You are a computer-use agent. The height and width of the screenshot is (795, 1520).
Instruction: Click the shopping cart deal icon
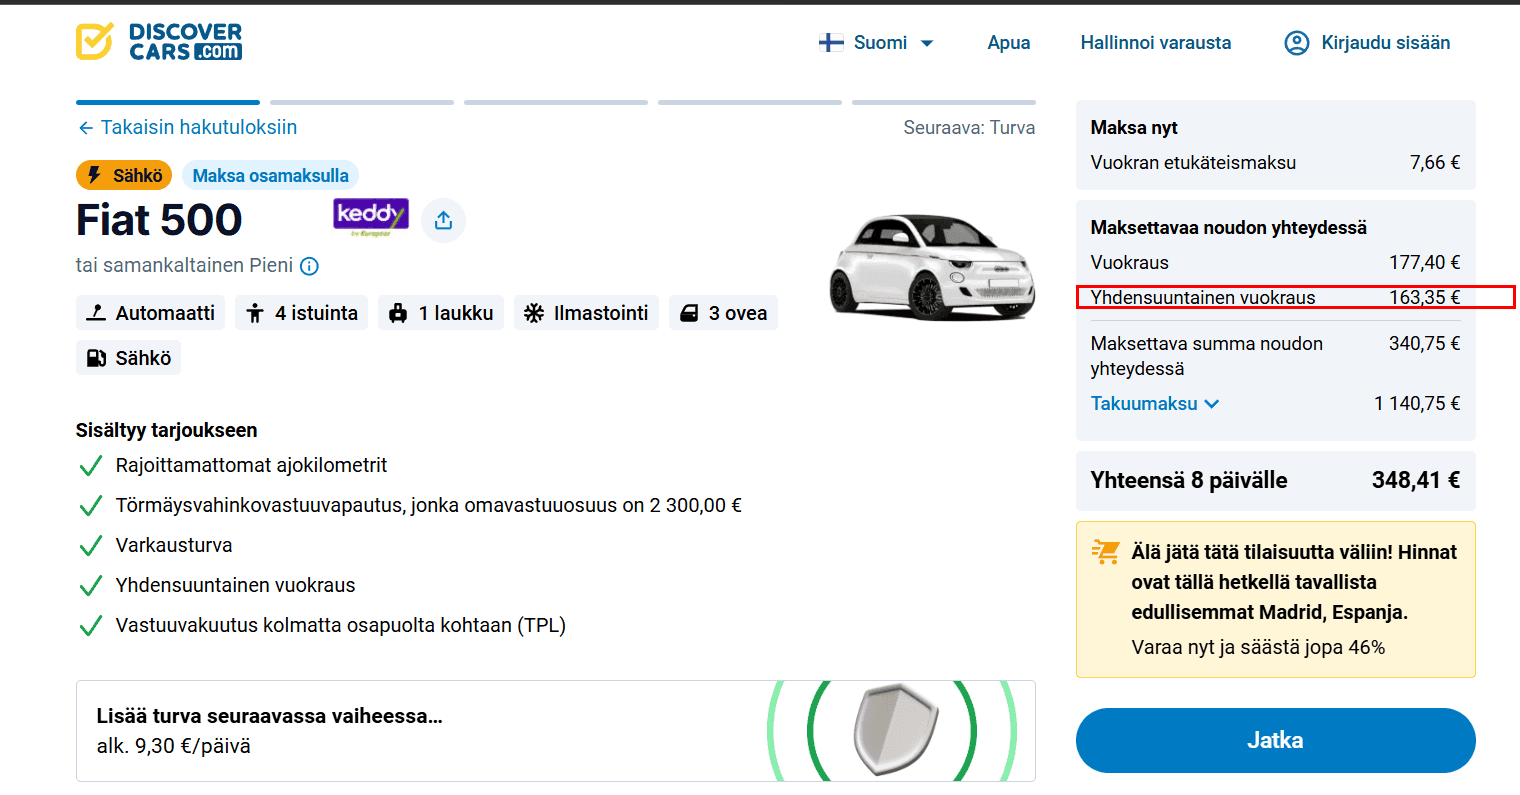tap(1106, 552)
